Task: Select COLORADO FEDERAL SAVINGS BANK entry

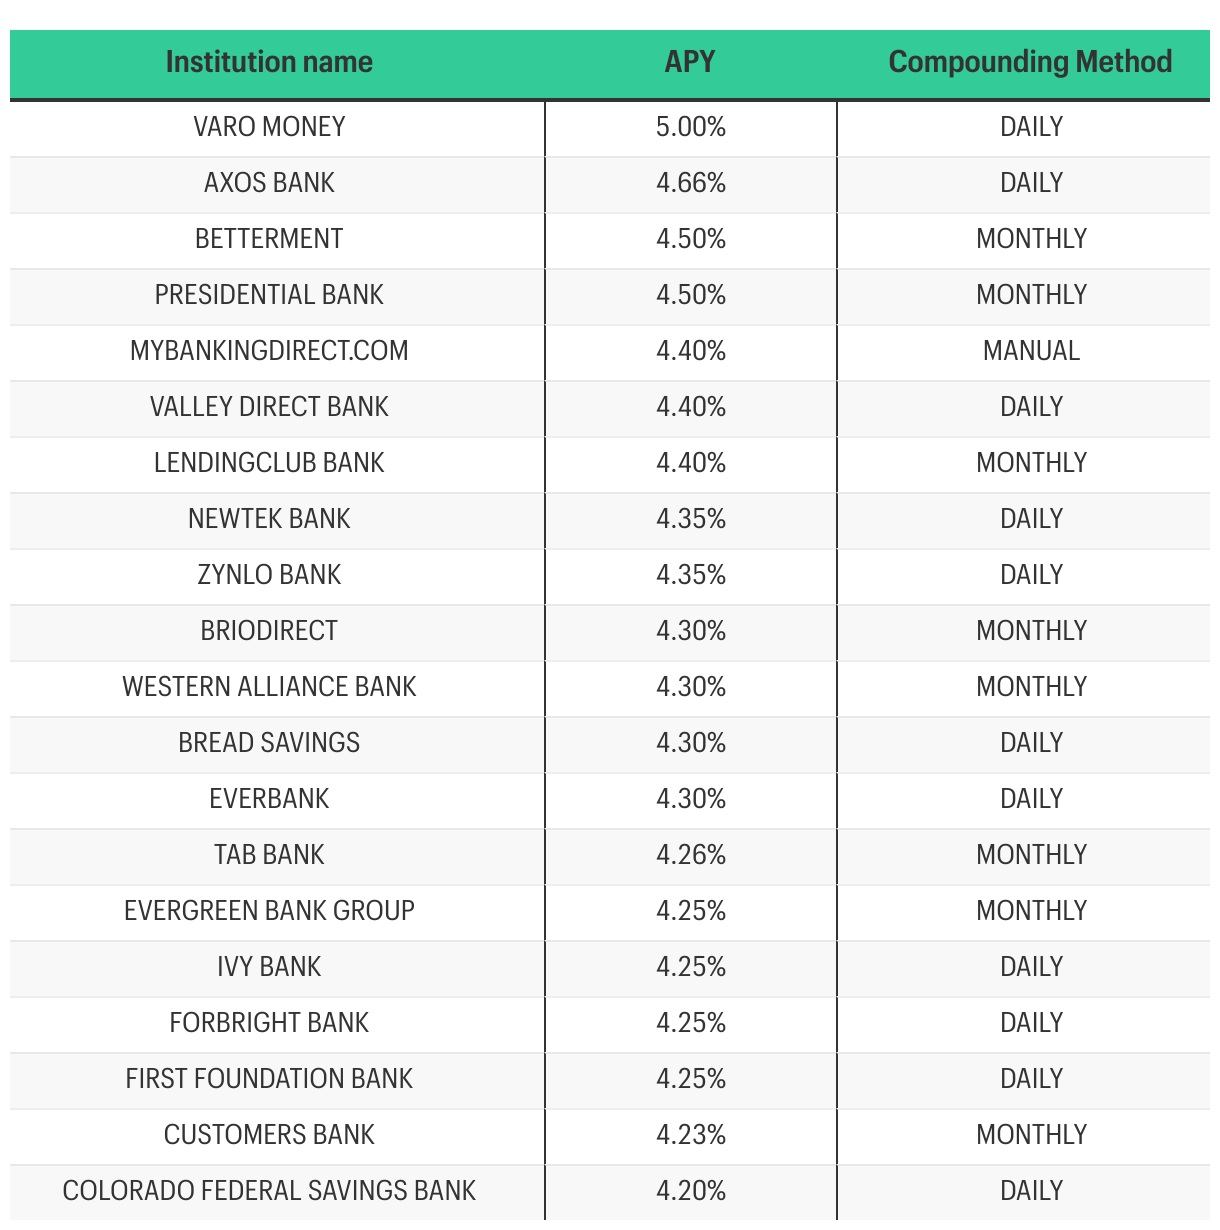Action: pos(269,1191)
